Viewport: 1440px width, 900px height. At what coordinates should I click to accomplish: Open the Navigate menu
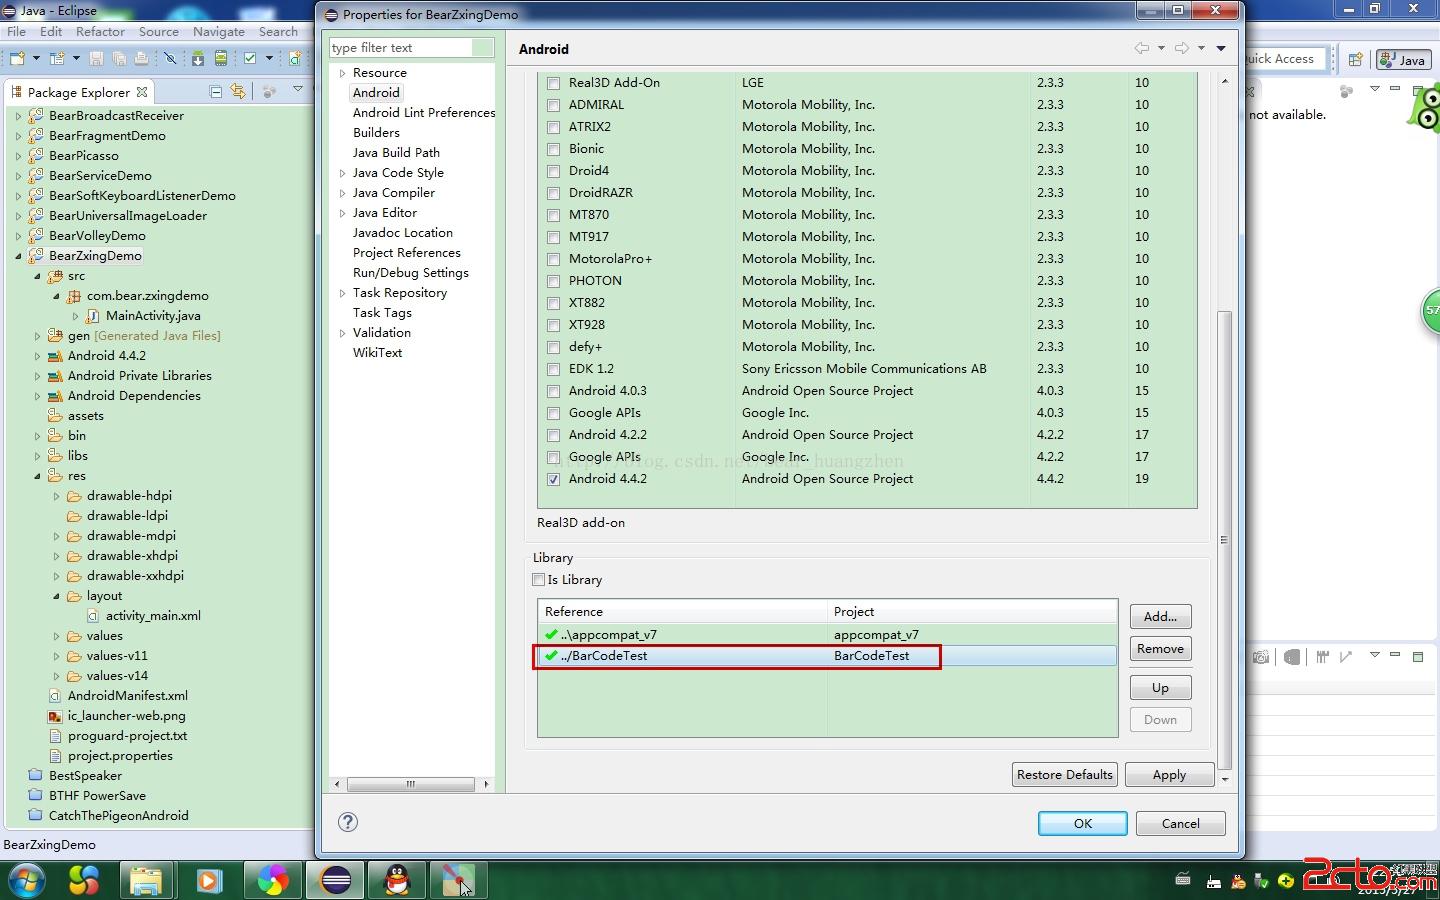(x=218, y=32)
